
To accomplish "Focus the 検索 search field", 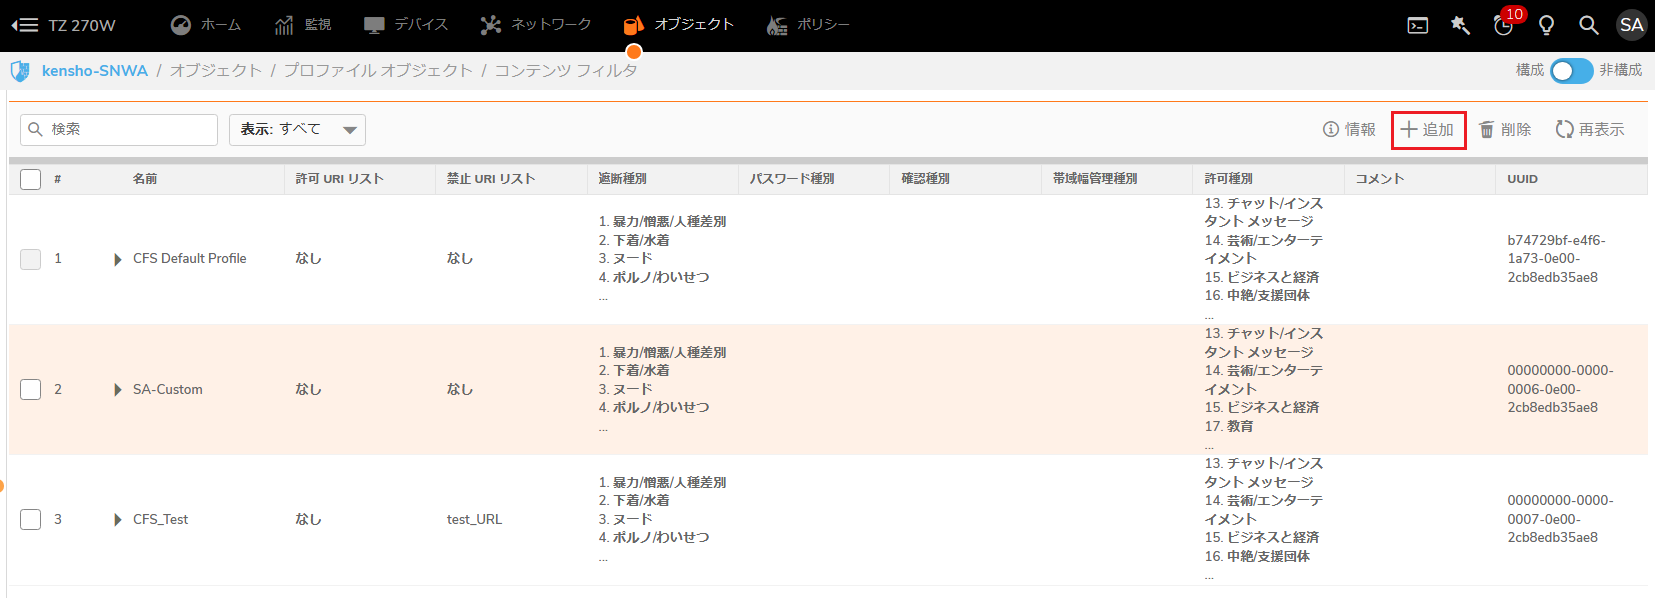I will coord(119,130).
